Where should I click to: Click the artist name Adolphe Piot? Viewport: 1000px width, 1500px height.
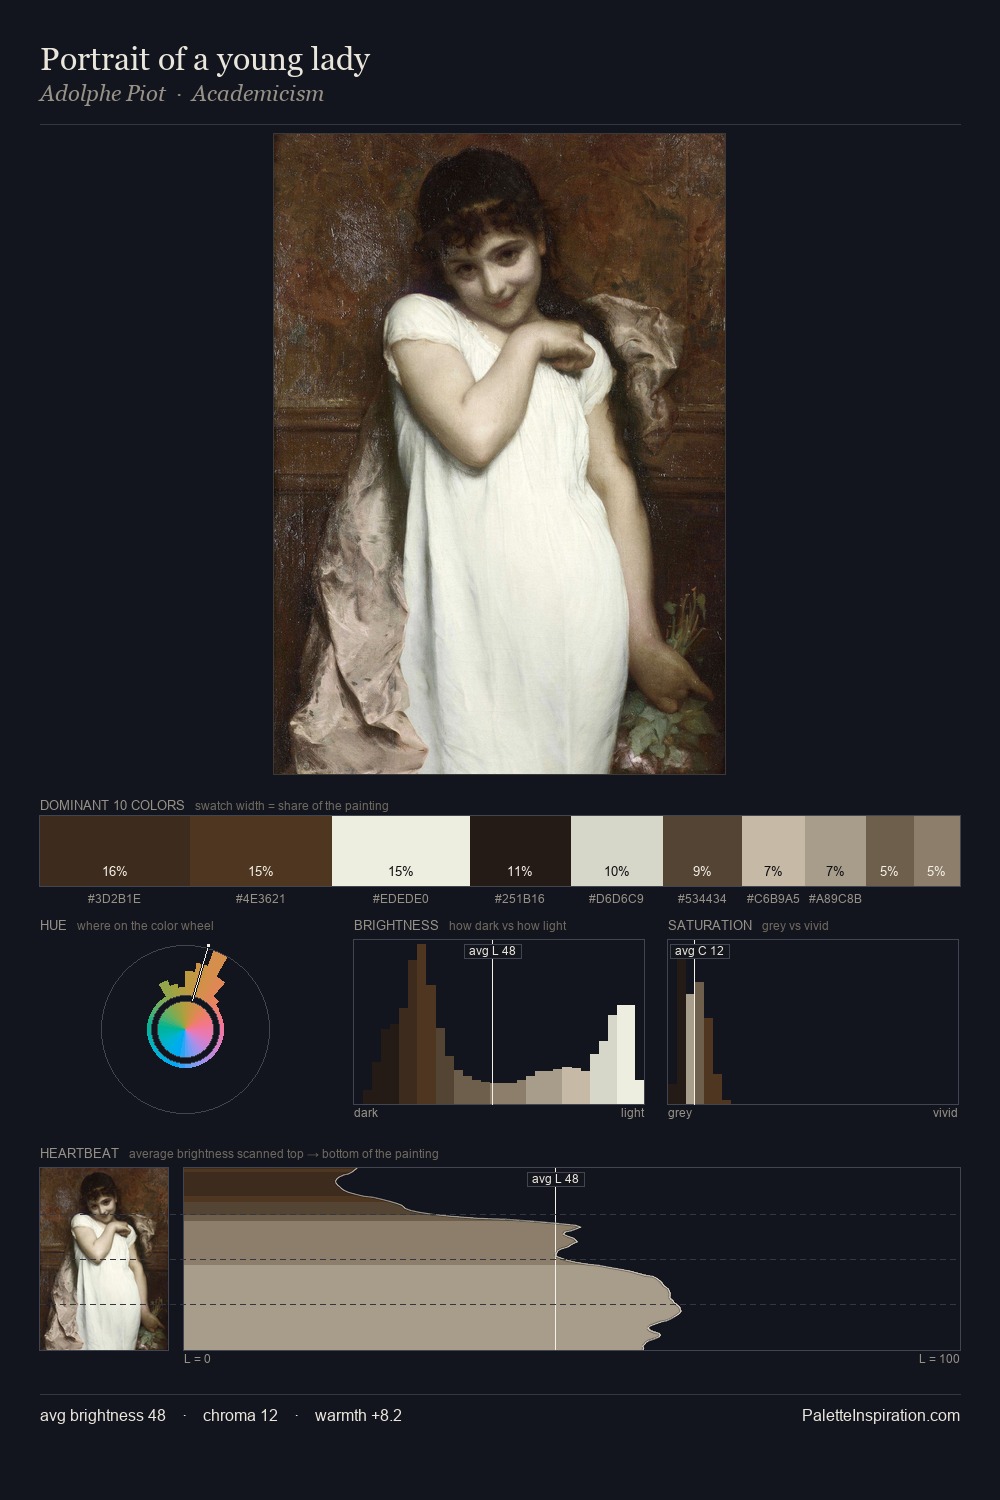103,93
